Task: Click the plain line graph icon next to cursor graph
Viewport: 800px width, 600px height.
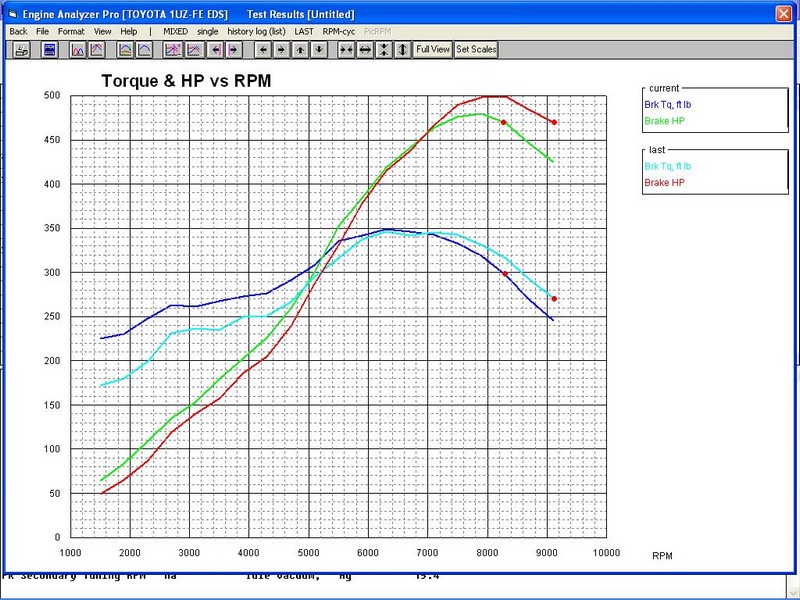Action: click(x=193, y=49)
